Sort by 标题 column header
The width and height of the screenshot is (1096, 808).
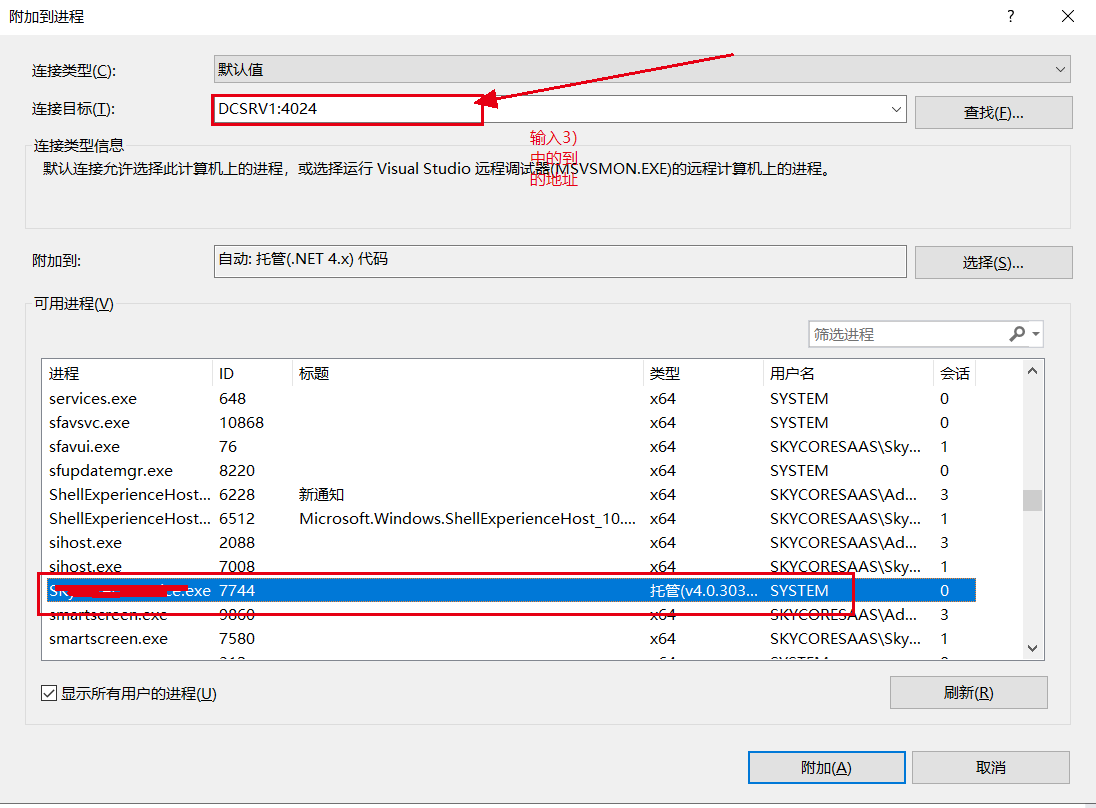[x=467, y=373]
